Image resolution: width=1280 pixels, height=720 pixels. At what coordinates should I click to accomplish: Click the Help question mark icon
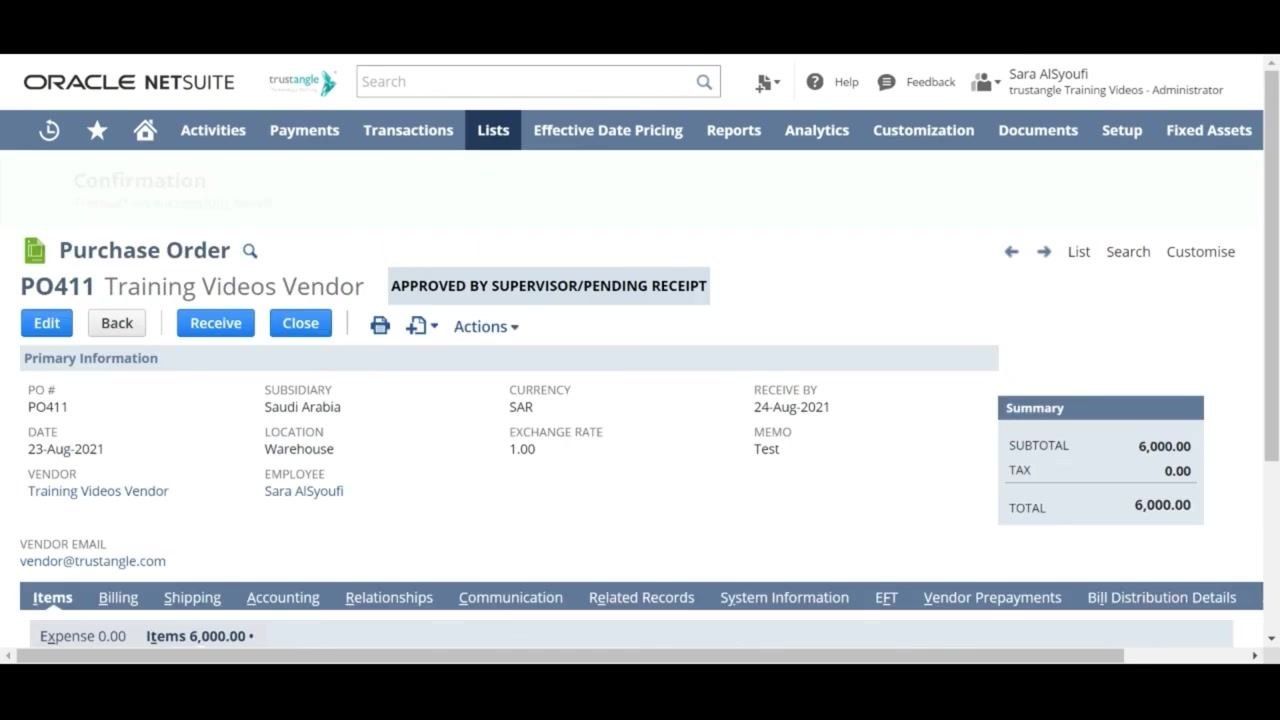point(815,82)
